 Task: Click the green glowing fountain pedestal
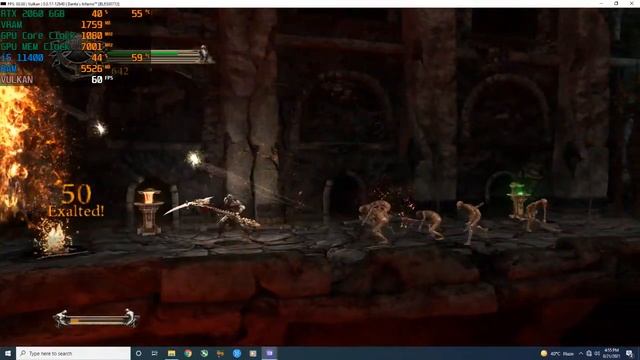coord(518,200)
